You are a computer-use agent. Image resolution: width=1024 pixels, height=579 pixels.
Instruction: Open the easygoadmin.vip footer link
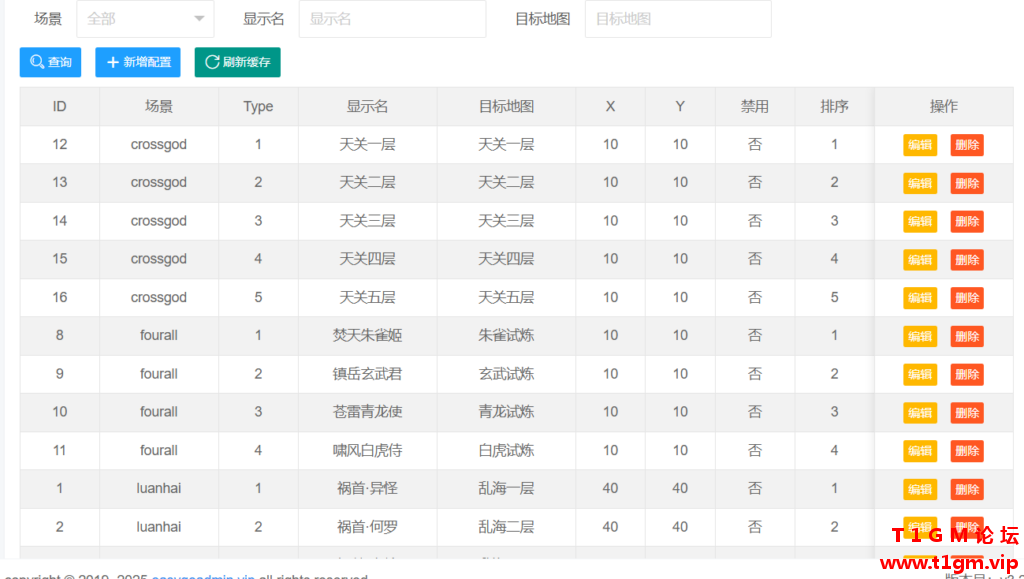[203, 577]
